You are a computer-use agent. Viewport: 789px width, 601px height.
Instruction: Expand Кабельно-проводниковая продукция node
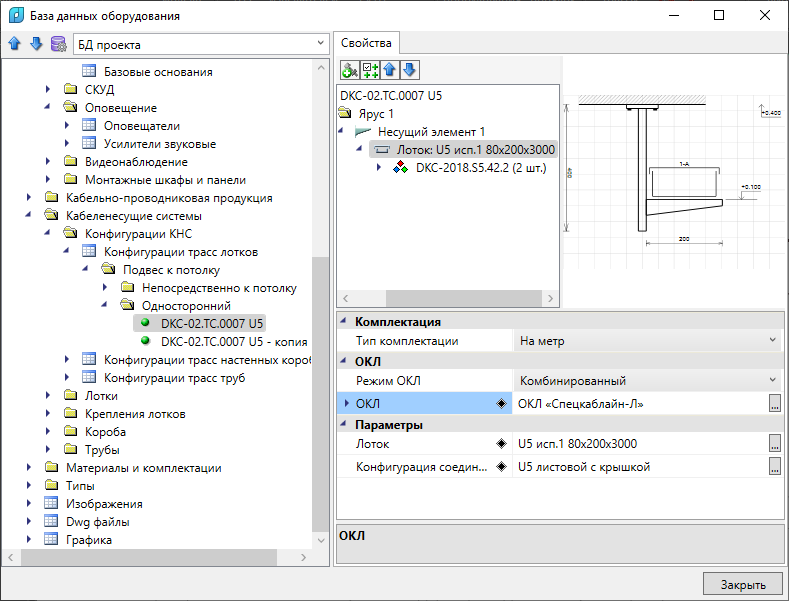(29, 197)
